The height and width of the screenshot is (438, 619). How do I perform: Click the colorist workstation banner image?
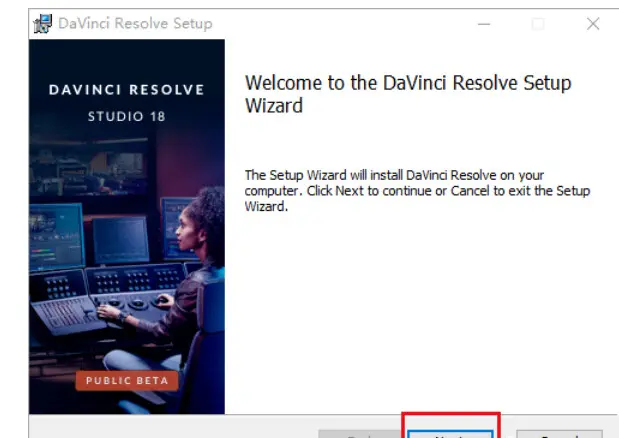click(x=127, y=226)
